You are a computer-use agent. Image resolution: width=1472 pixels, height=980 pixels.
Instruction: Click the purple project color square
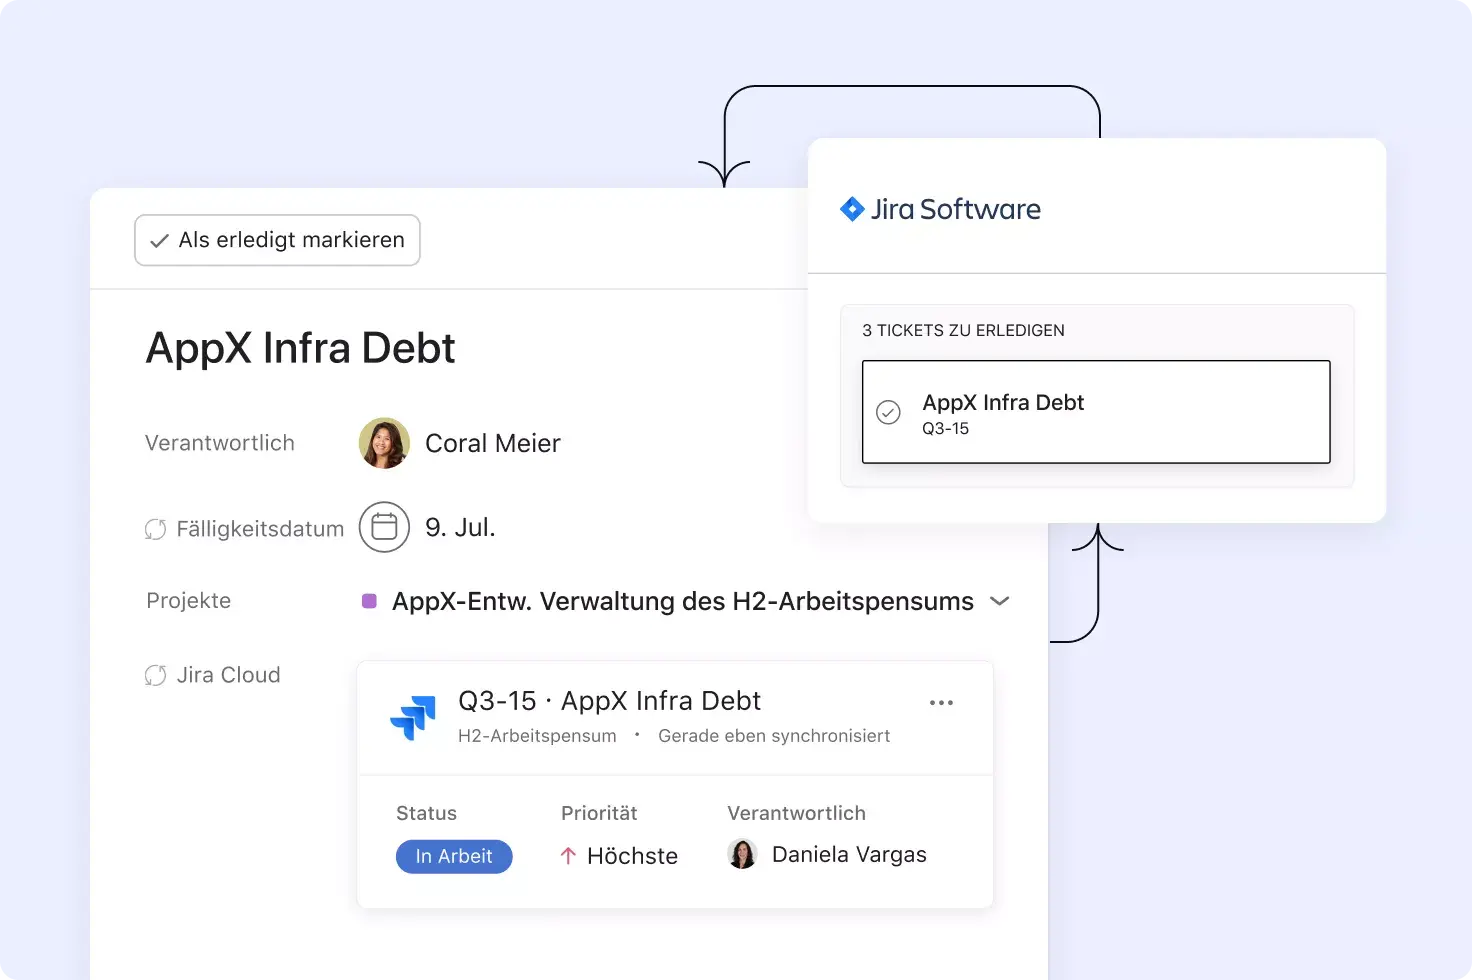369,601
